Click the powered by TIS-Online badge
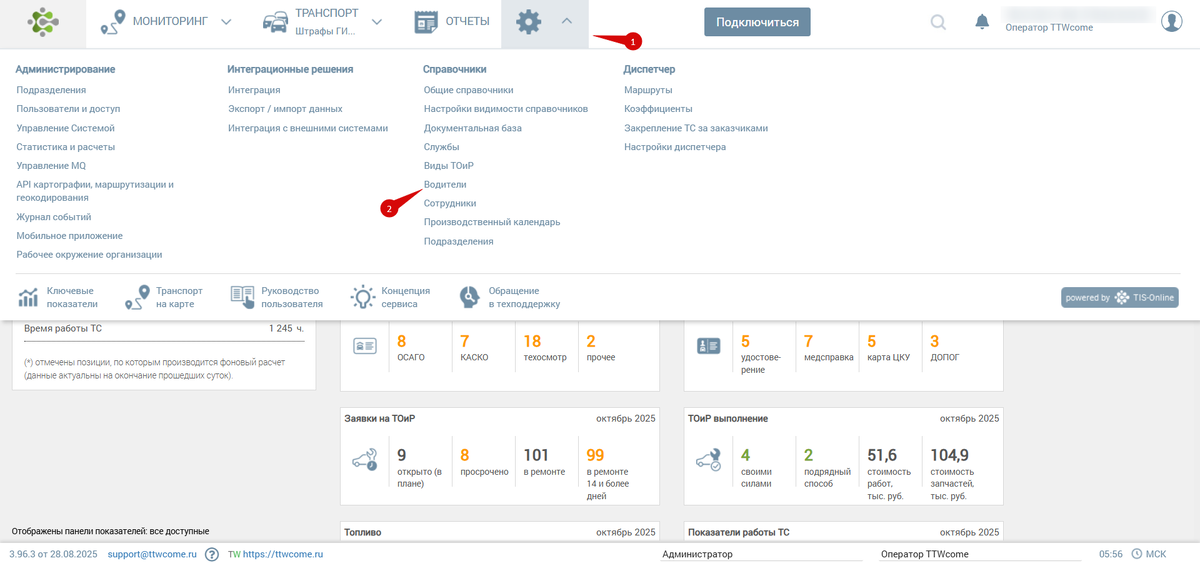Screen dimensions: 1200x563 tap(1120, 298)
